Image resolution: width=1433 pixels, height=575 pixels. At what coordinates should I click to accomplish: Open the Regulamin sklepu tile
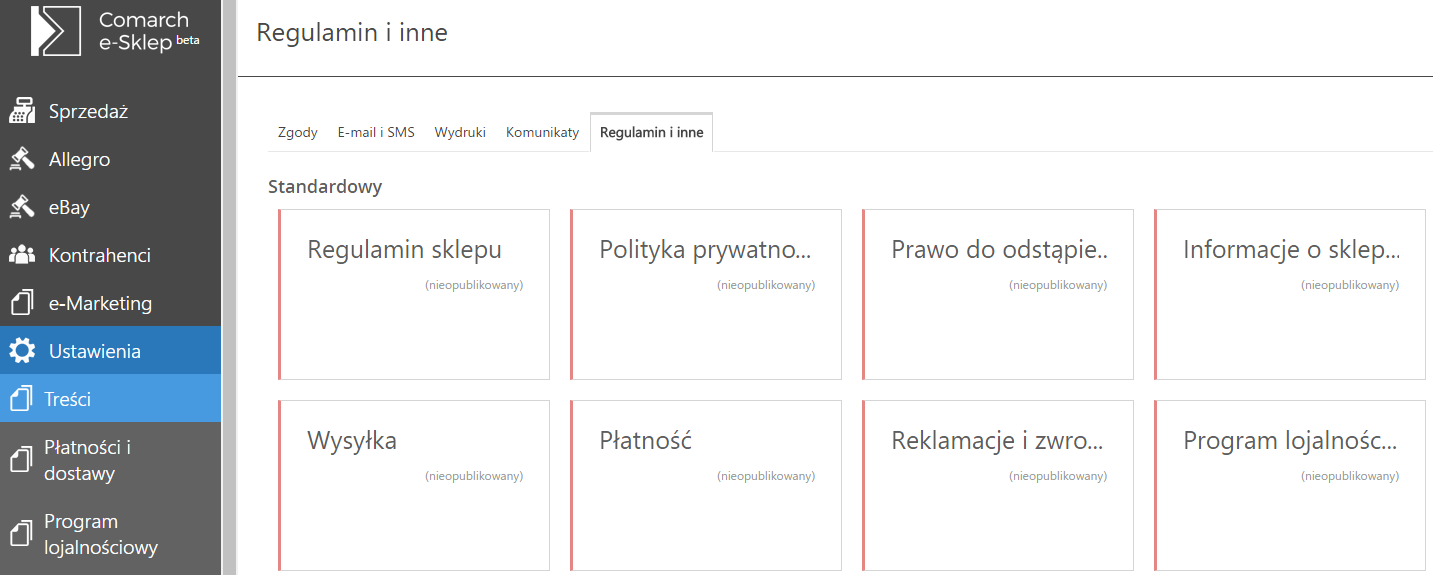coord(414,294)
